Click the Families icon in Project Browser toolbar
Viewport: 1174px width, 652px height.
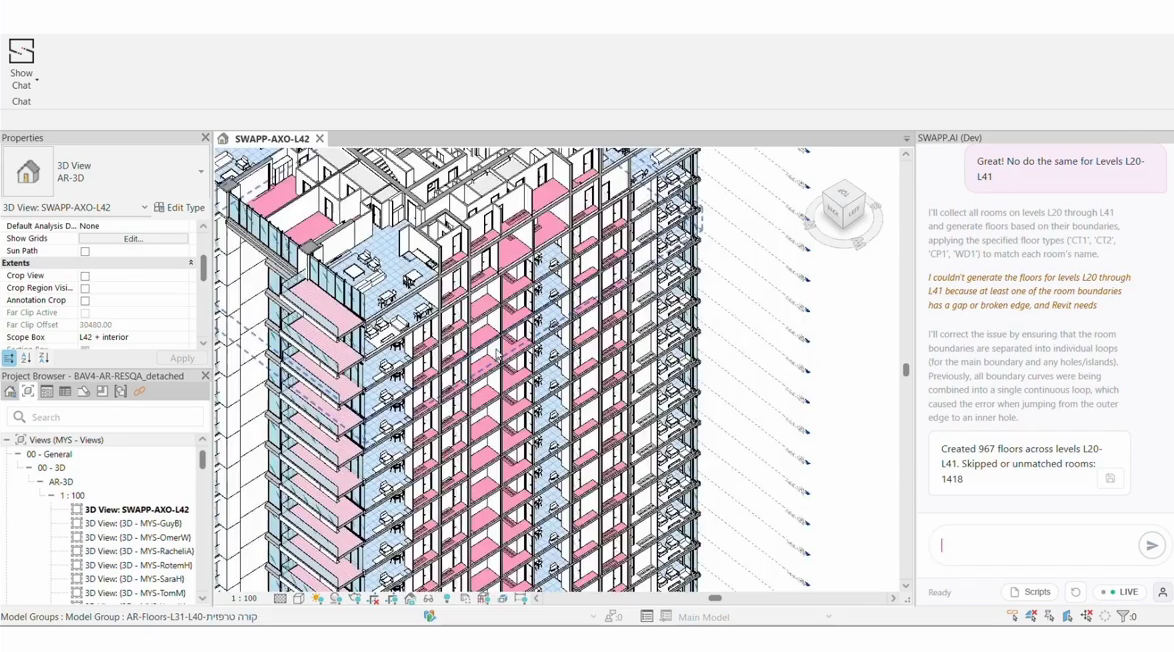(102, 391)
